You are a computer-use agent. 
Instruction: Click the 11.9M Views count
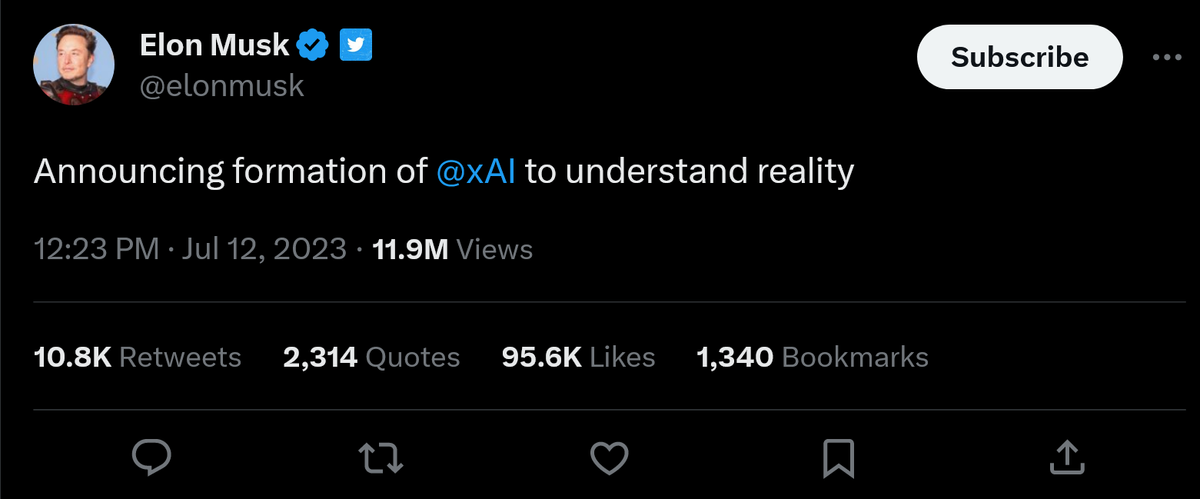click(x=452, y=249)
